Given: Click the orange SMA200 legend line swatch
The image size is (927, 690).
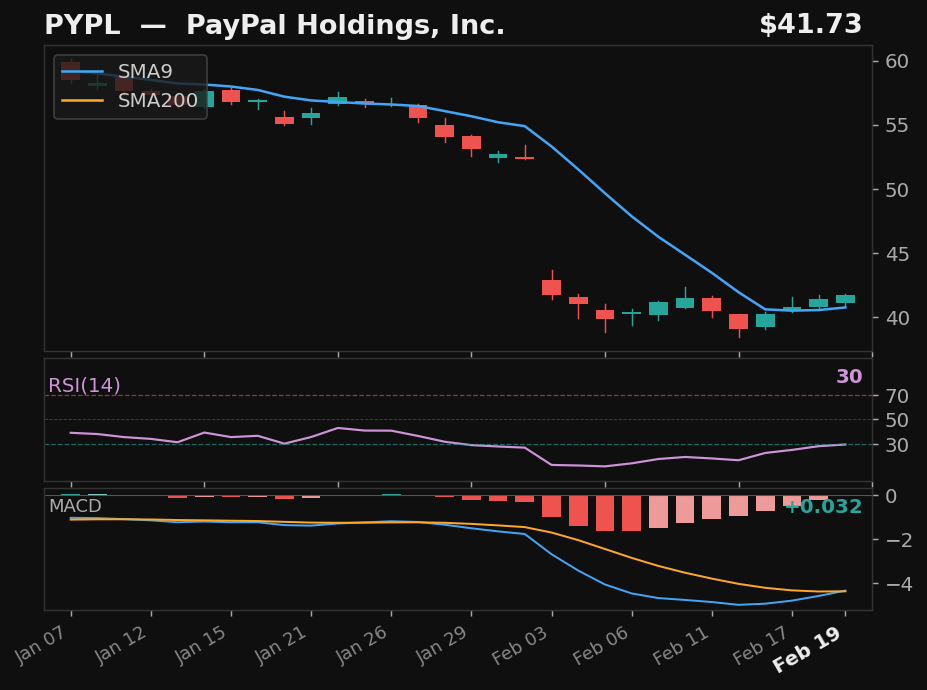Looking at the screenshot, I should 82,101.
